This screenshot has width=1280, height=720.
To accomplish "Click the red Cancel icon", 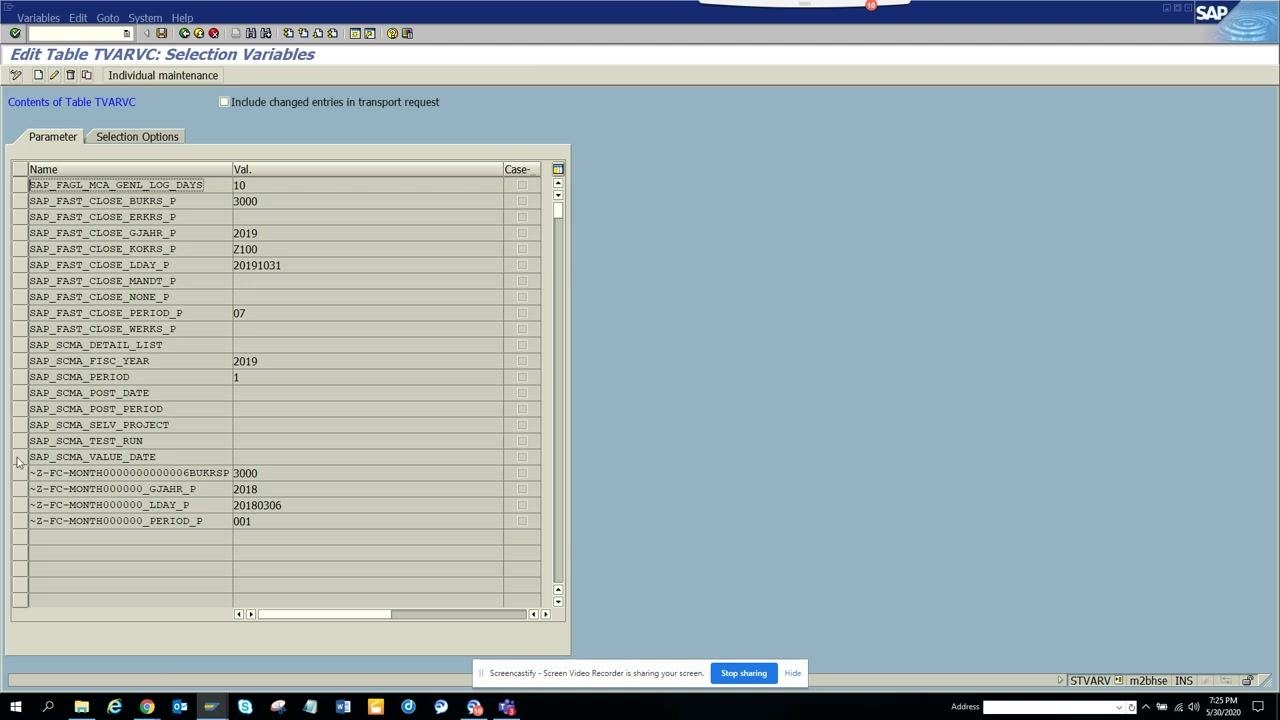I will pos(213,33).
